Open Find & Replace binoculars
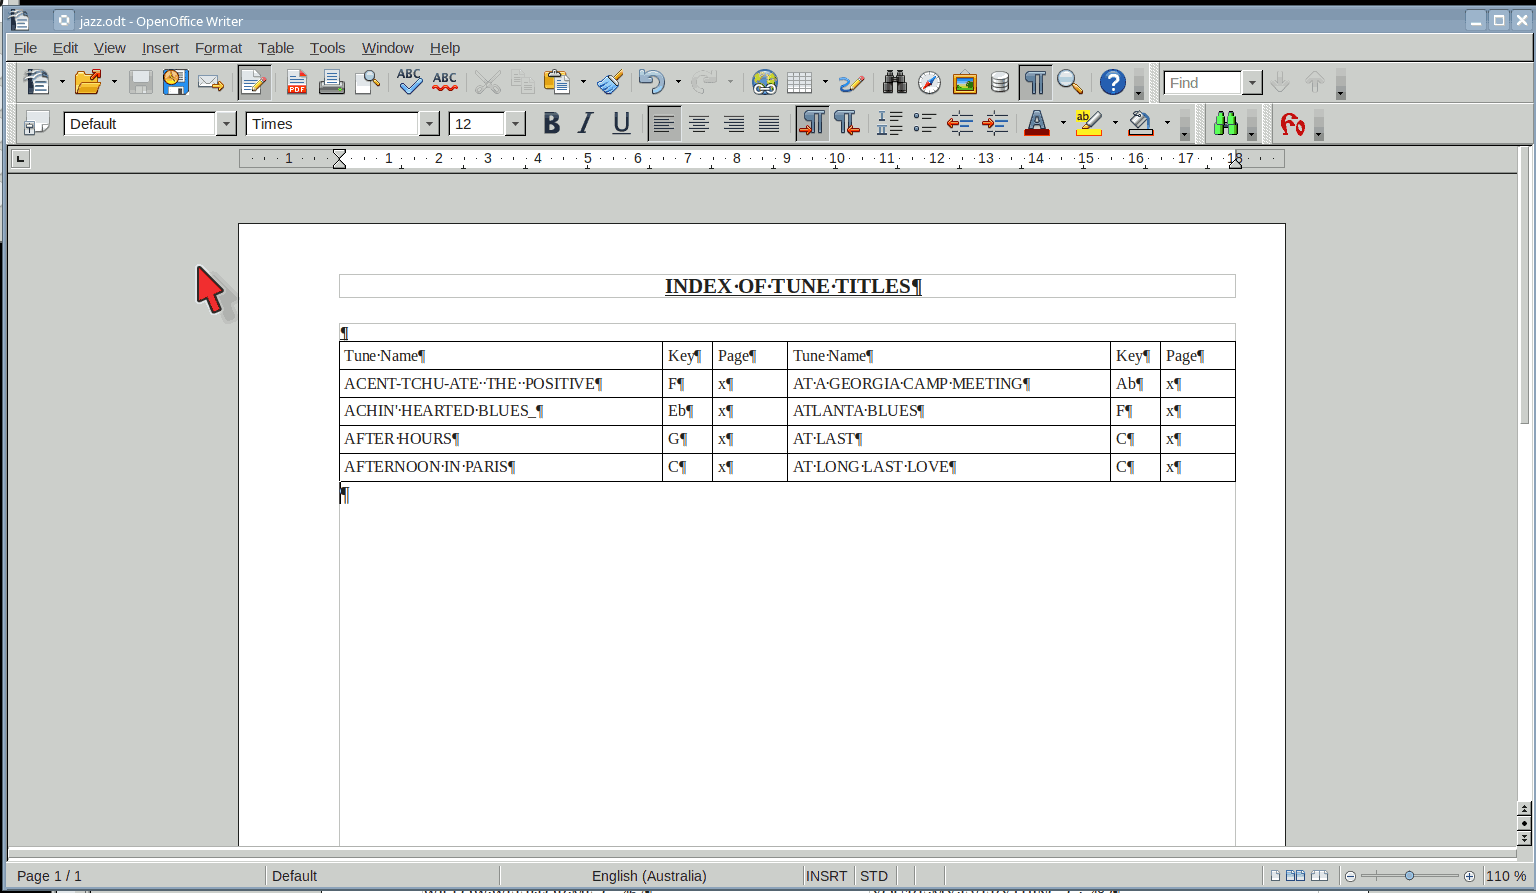Viewport: 1536px width, 893px height. click(894, 82)
